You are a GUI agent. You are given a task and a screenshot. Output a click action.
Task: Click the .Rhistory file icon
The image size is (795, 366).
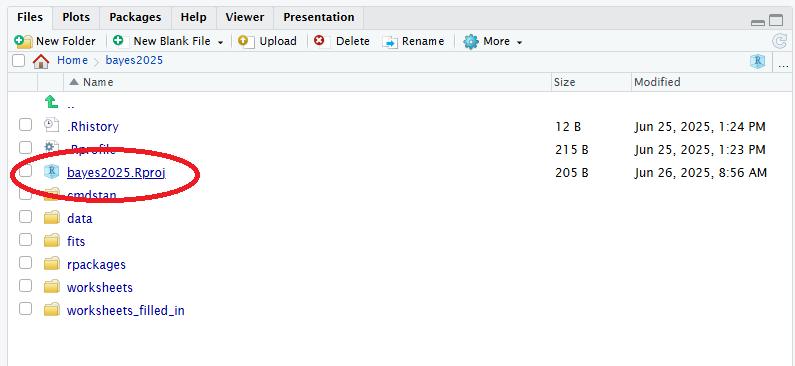[51, 125]
